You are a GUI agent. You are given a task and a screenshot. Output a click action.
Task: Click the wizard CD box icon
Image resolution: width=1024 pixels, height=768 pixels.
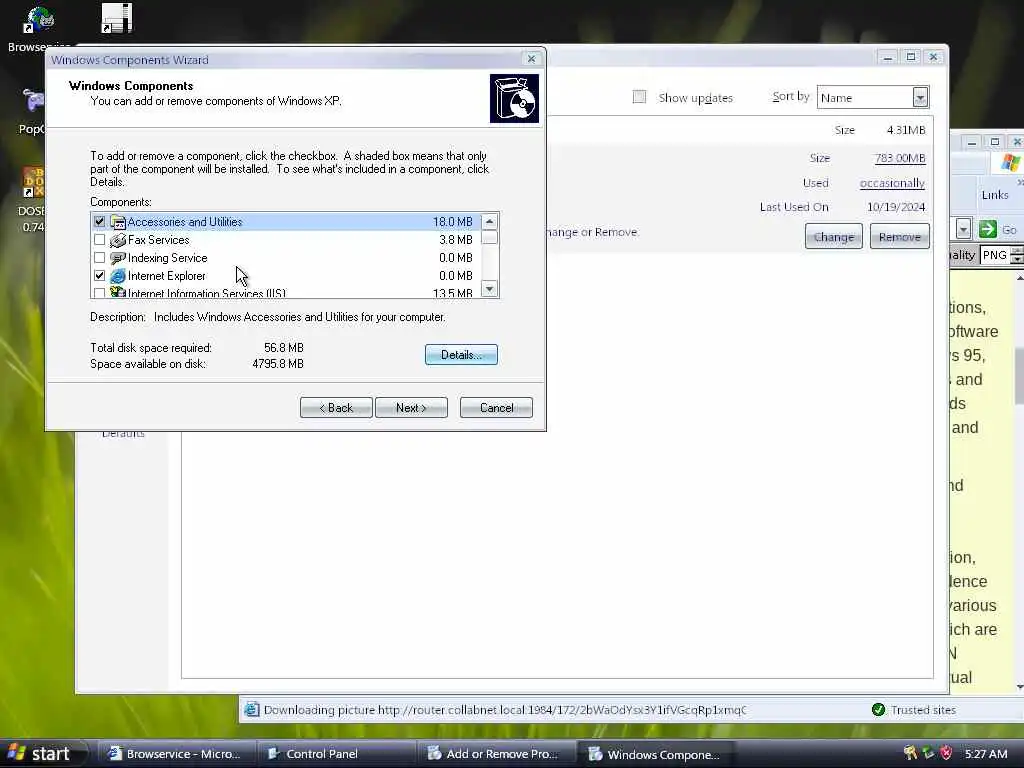tap(515, 99)
